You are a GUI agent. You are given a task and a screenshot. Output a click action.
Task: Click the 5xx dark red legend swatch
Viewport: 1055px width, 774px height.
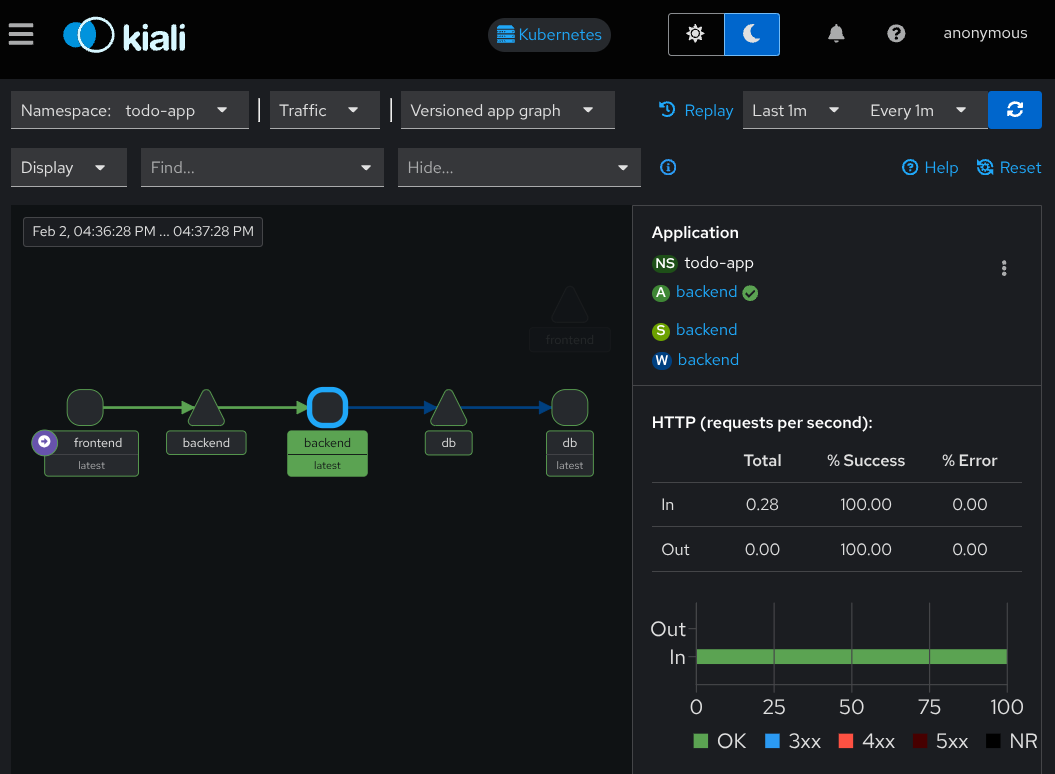click(920, 741)
